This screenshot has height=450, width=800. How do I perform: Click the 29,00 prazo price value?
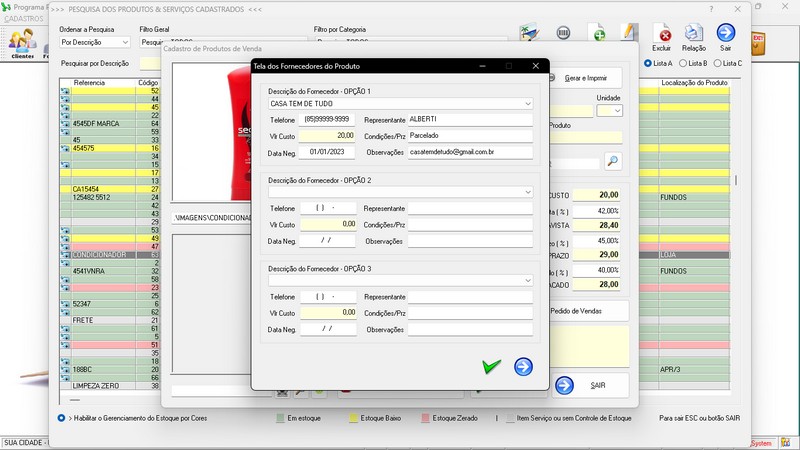596,255
